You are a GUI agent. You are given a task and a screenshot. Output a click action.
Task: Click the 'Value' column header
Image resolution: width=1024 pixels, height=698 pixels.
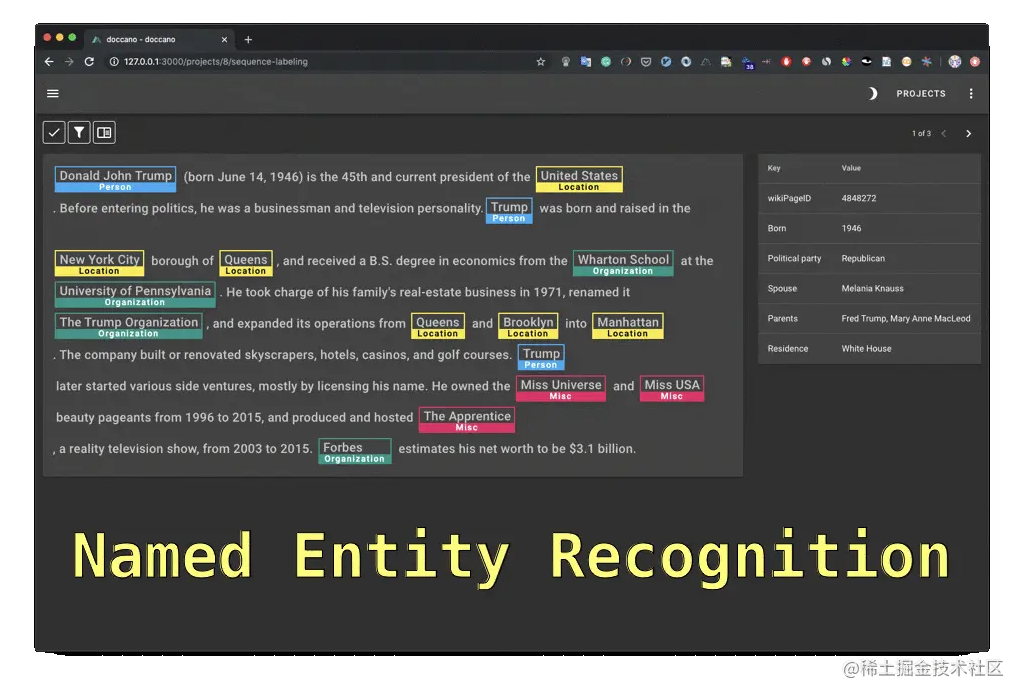[851, 168]
